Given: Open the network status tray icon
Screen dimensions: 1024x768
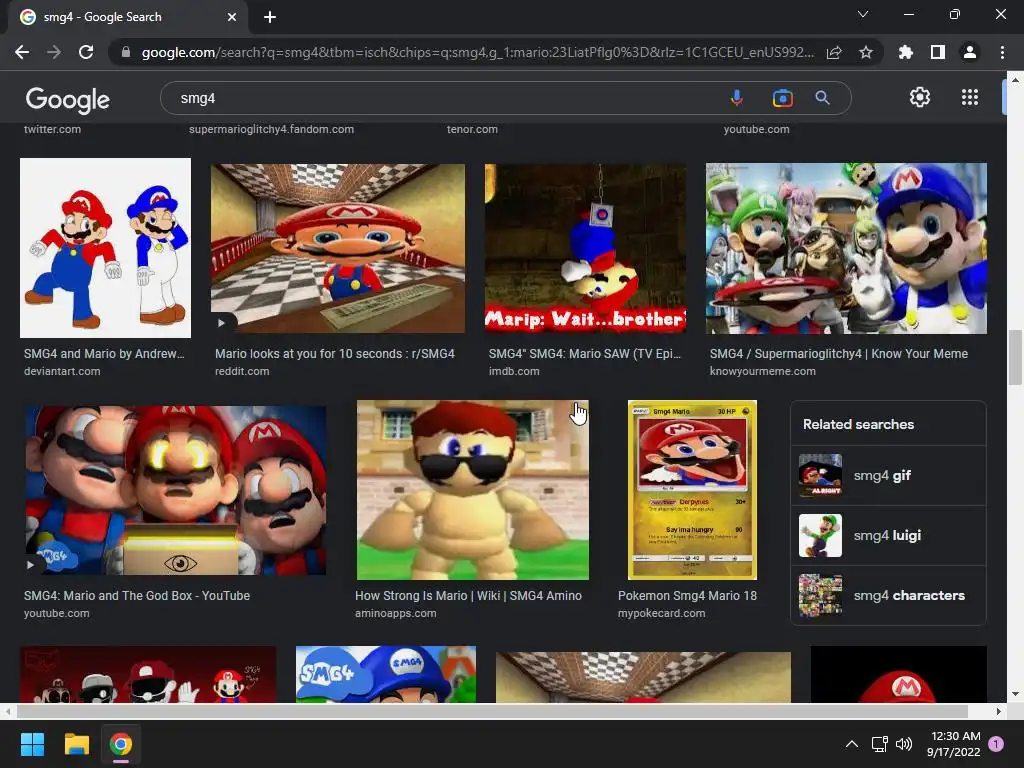Looking at the screenshot, I should pos(879,744).
